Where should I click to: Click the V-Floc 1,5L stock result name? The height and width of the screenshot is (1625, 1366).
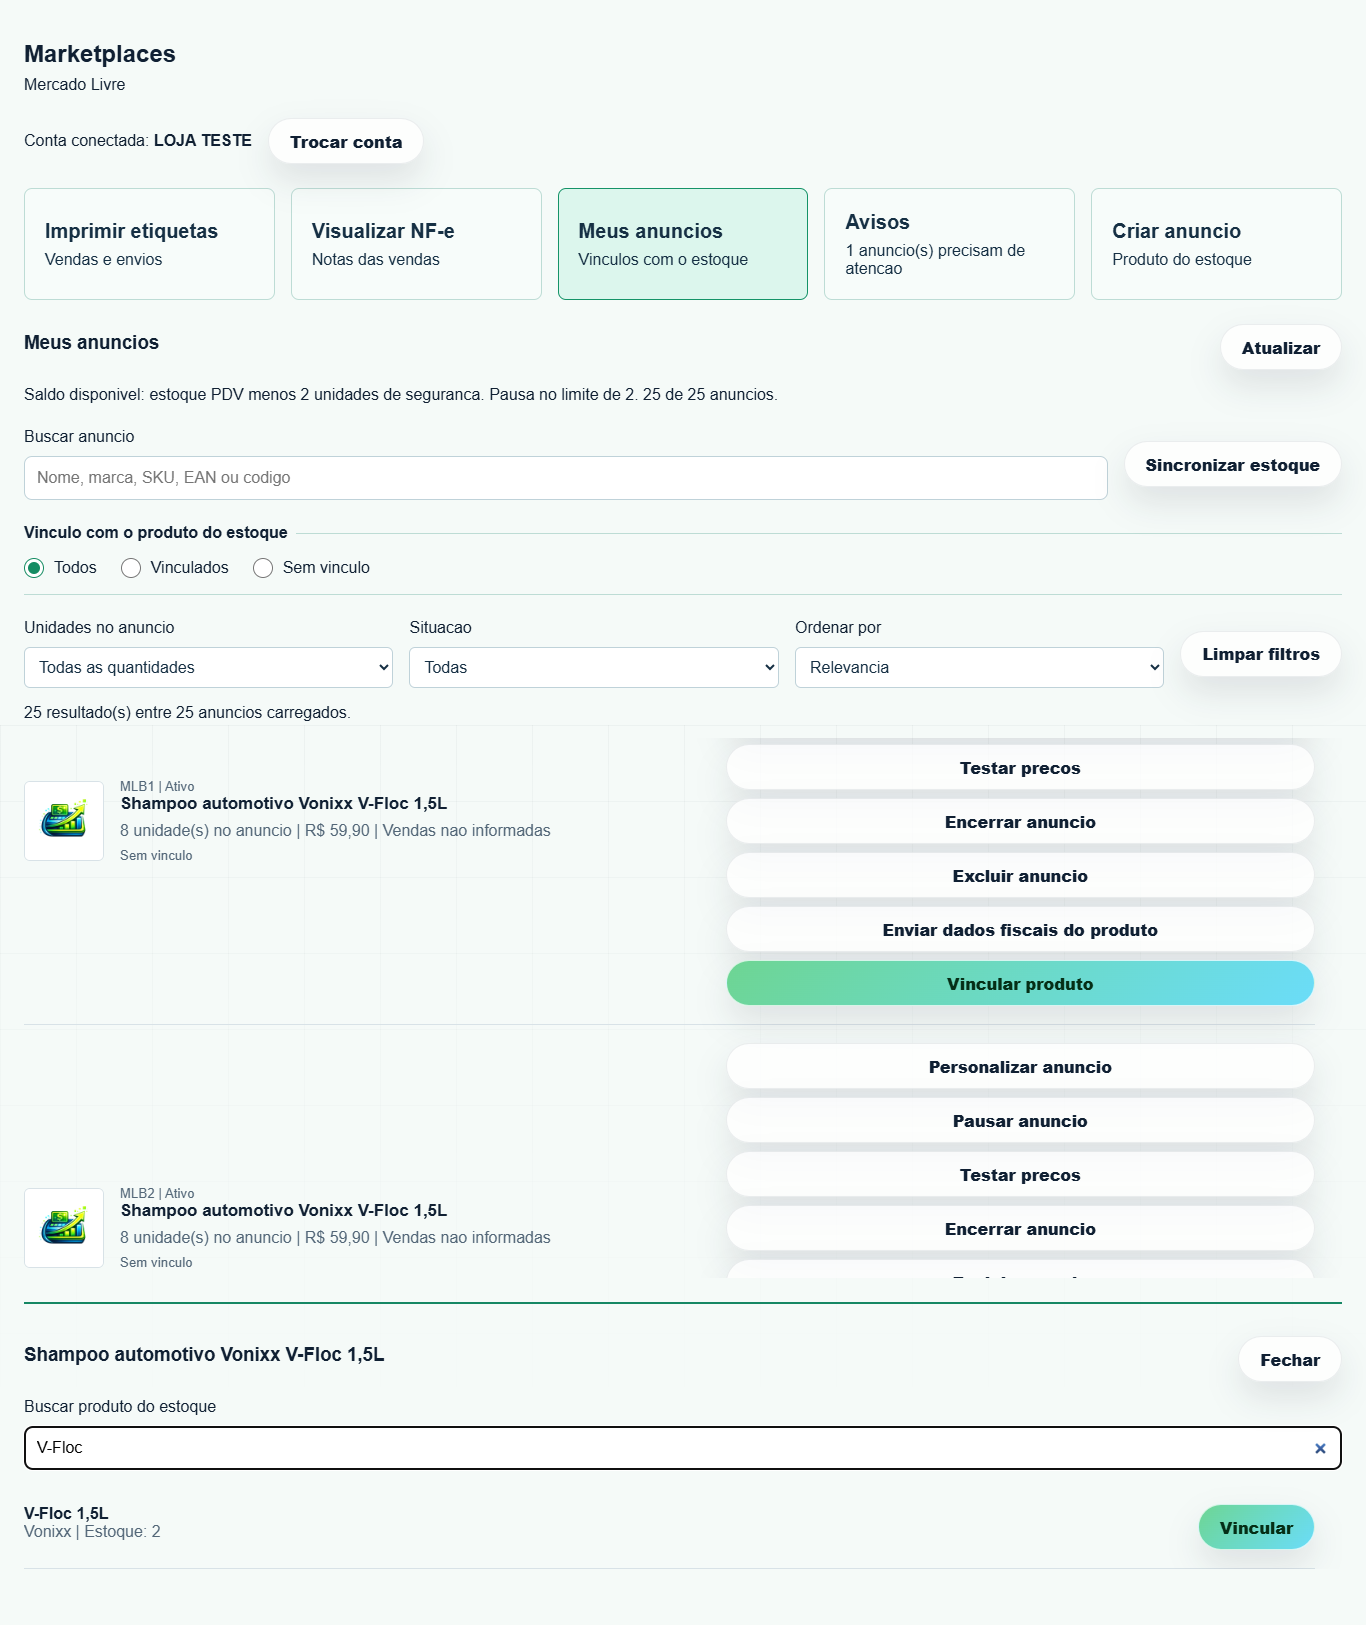pos(66,1513)
